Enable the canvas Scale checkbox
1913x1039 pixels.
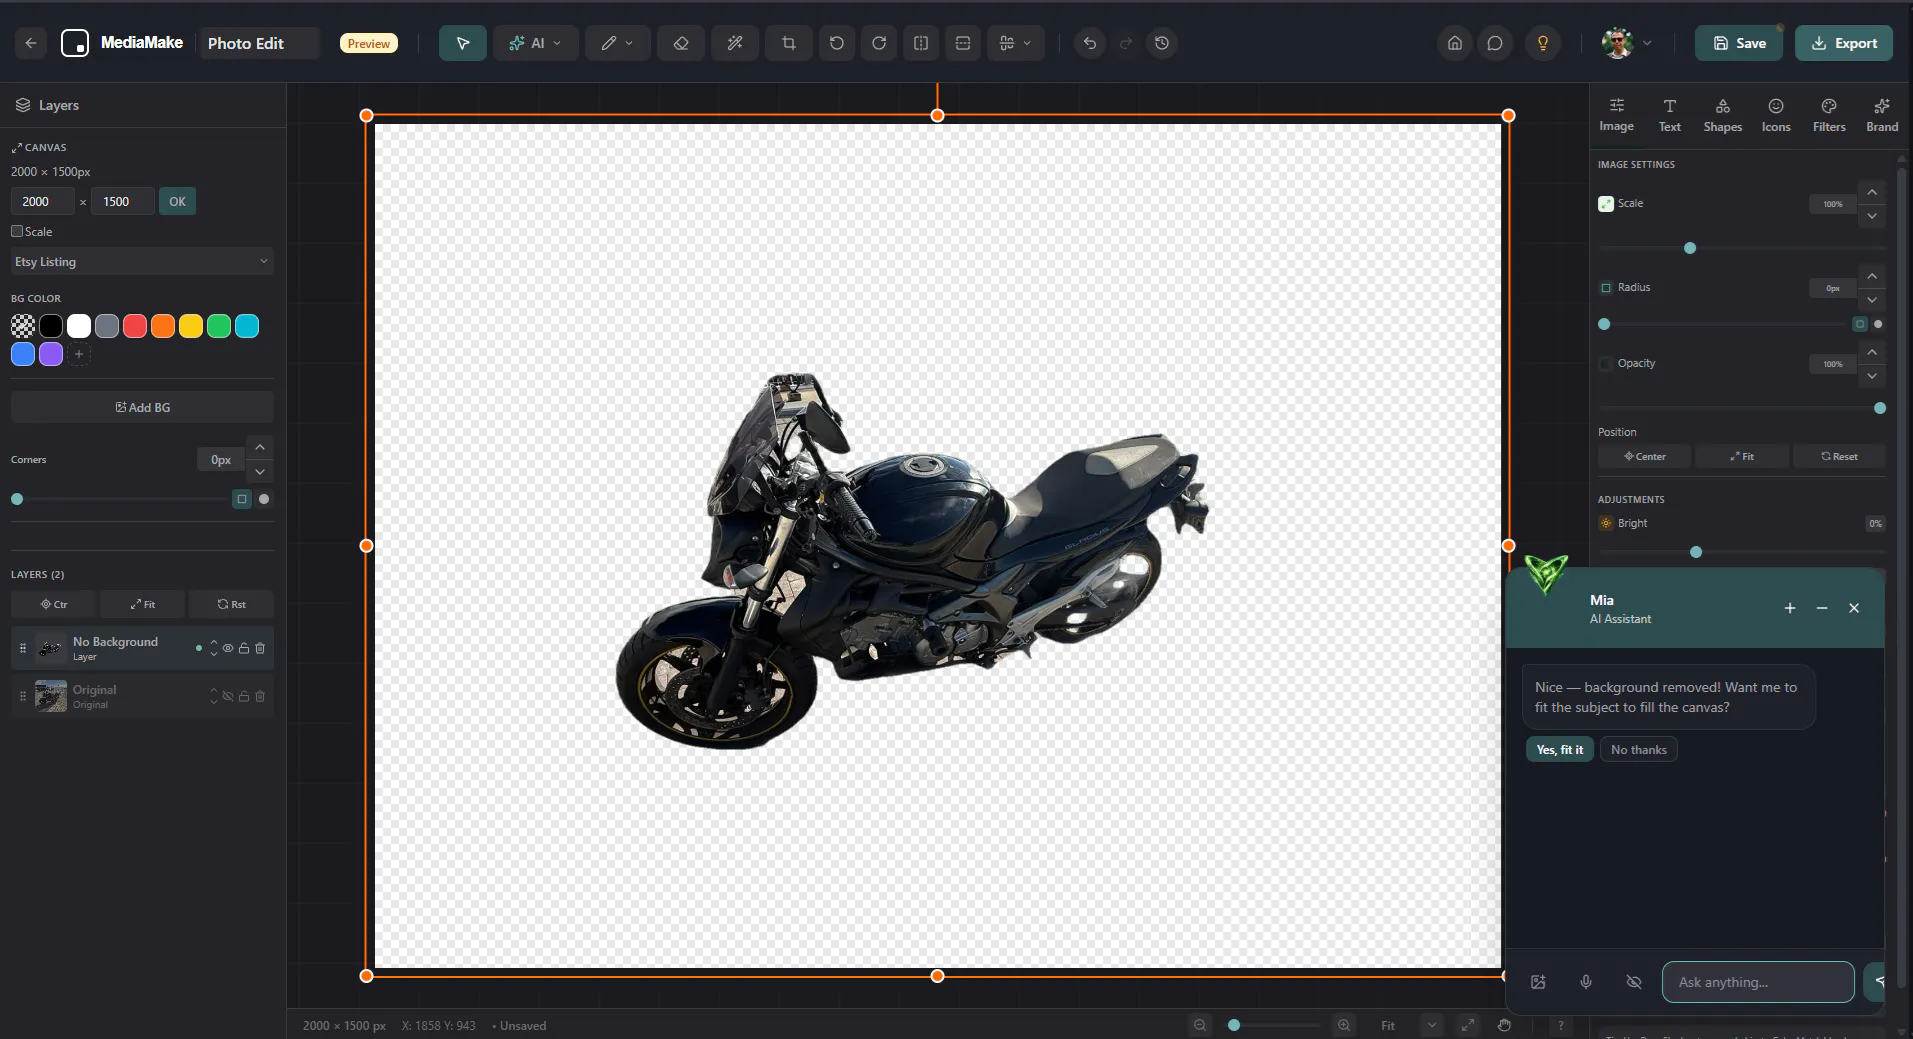17,231
